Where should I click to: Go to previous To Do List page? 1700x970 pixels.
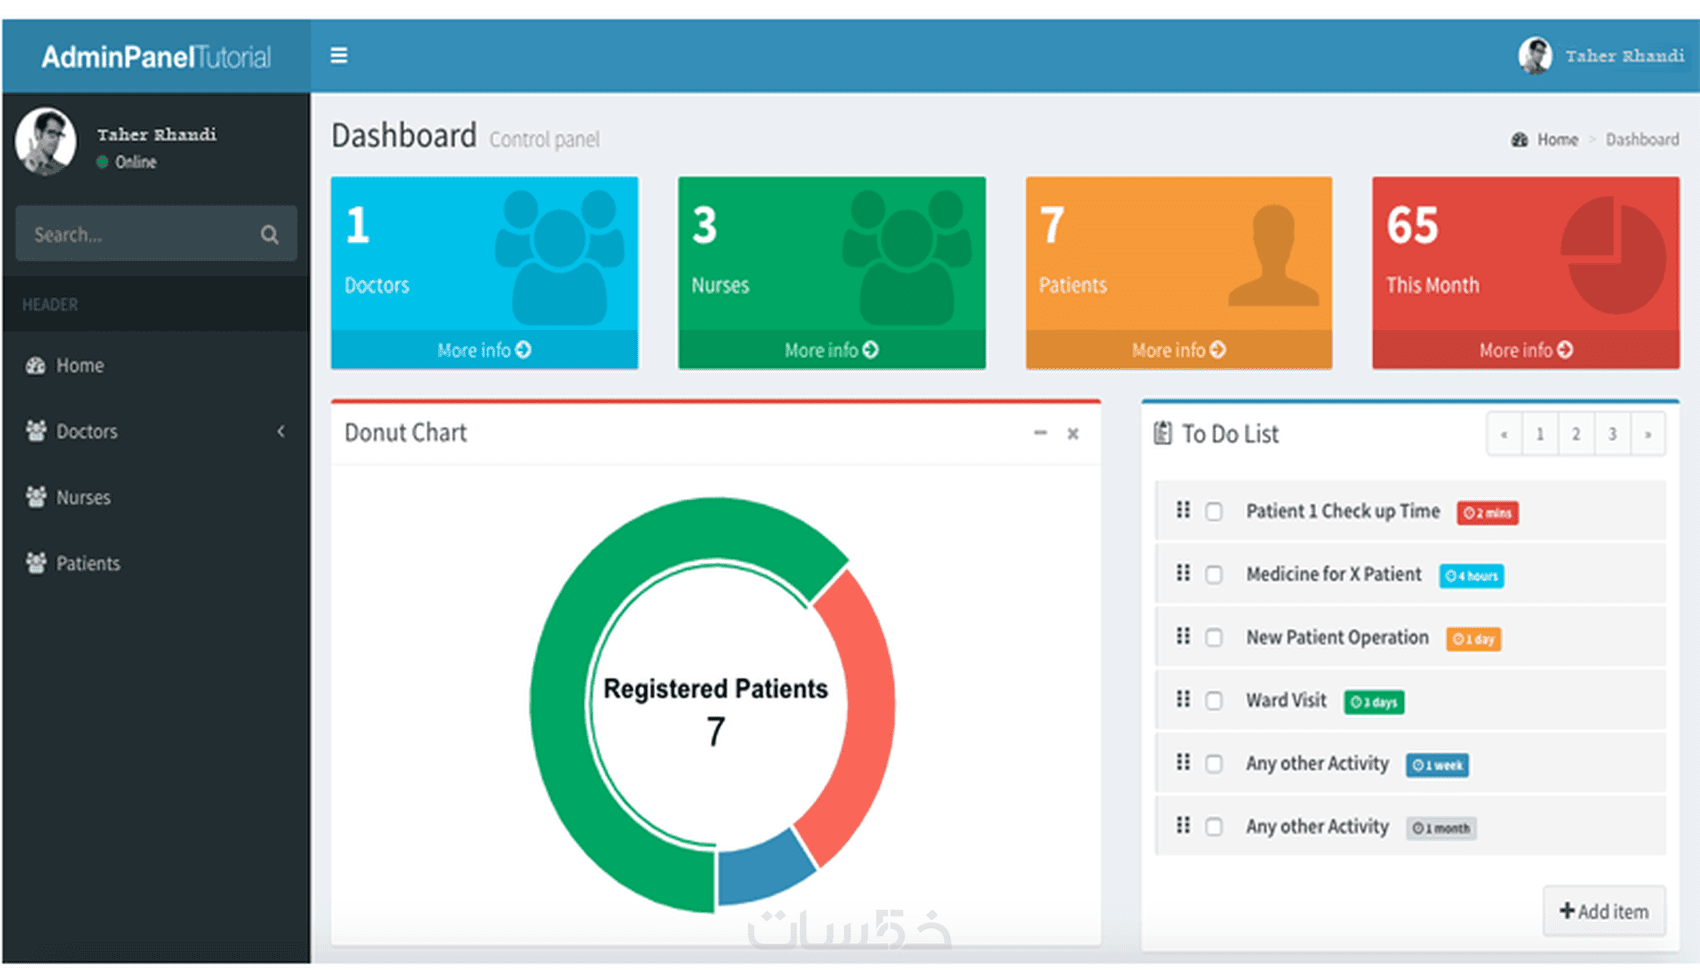[1504, 434]
